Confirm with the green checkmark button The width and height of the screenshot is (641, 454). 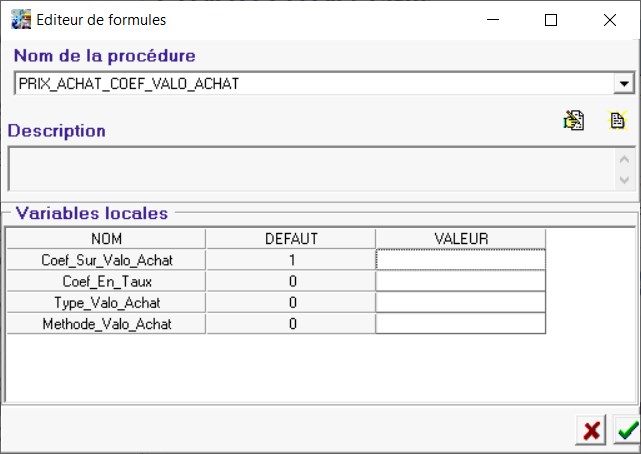[x=627, y=430]
